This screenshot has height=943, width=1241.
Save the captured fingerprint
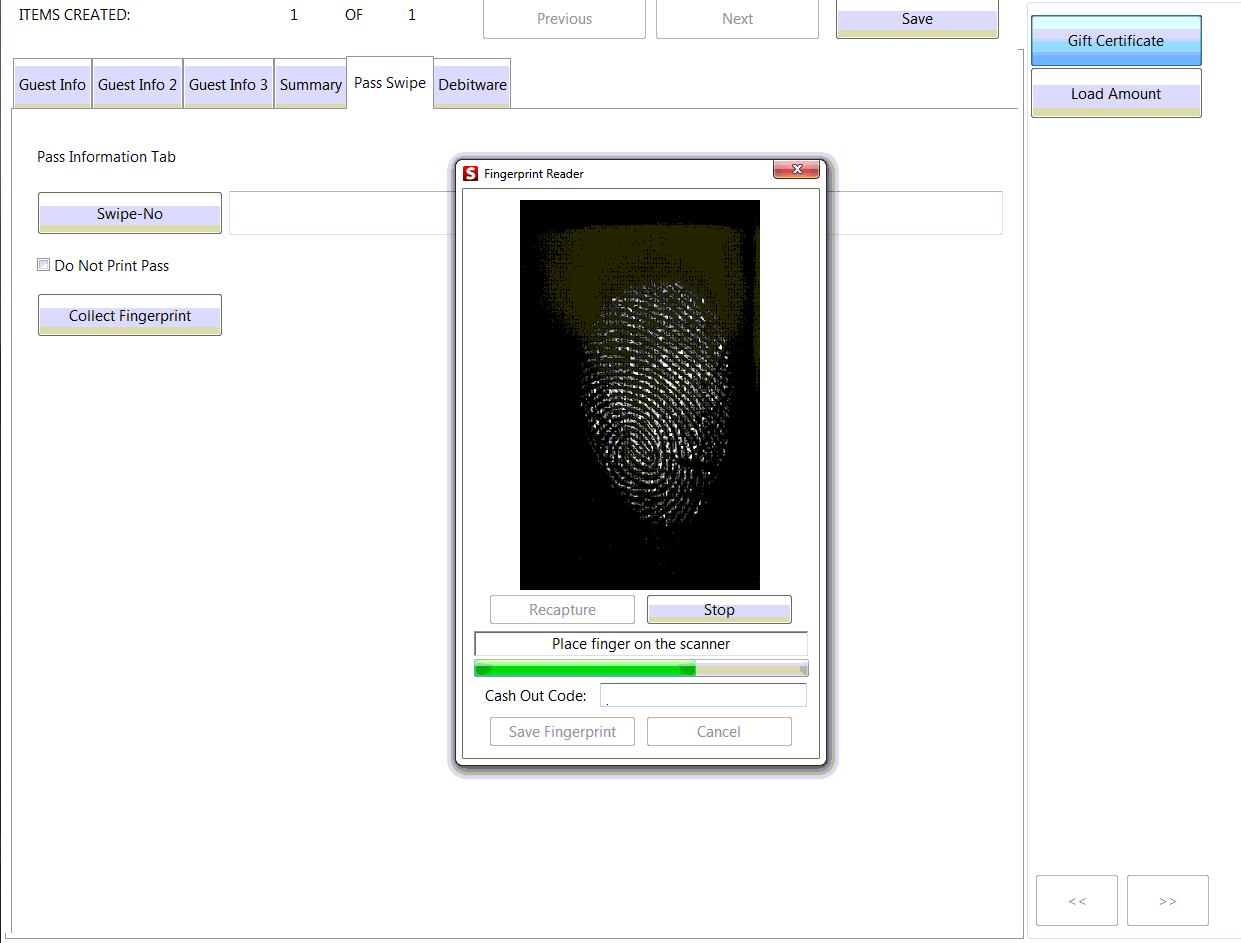[561, 731]
